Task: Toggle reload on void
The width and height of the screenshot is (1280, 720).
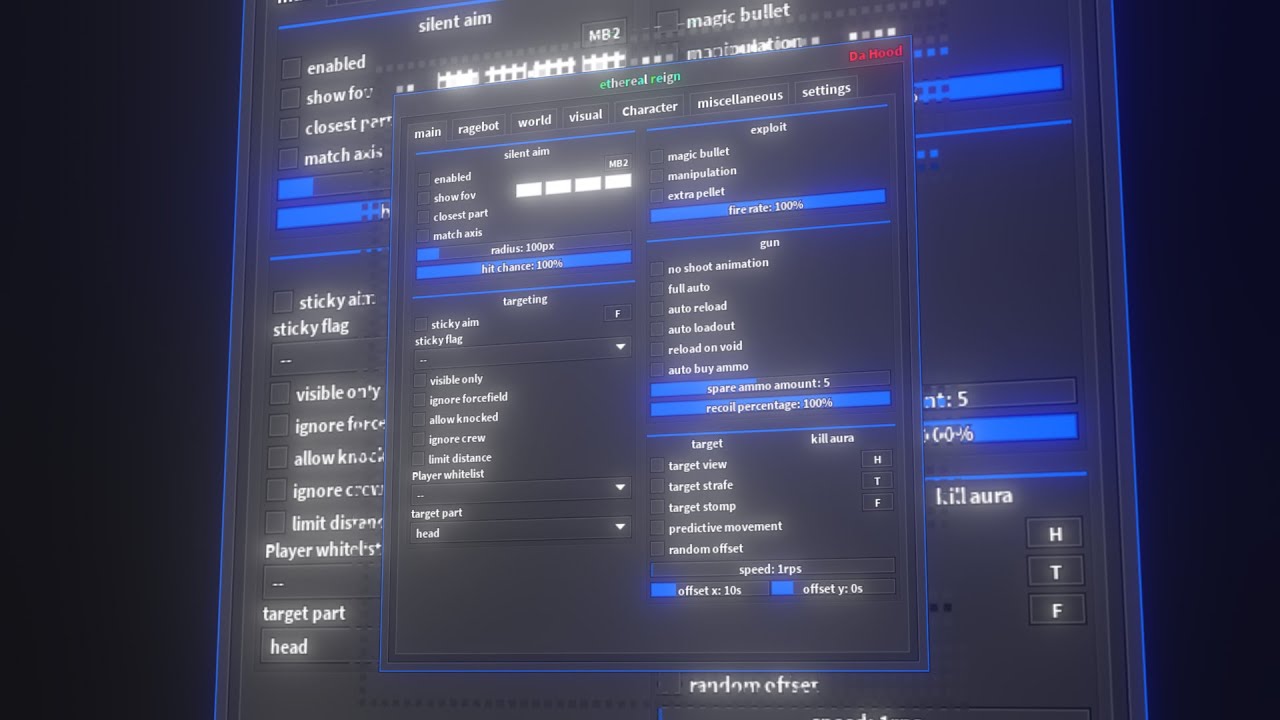Action: click(x=657, y=349)
